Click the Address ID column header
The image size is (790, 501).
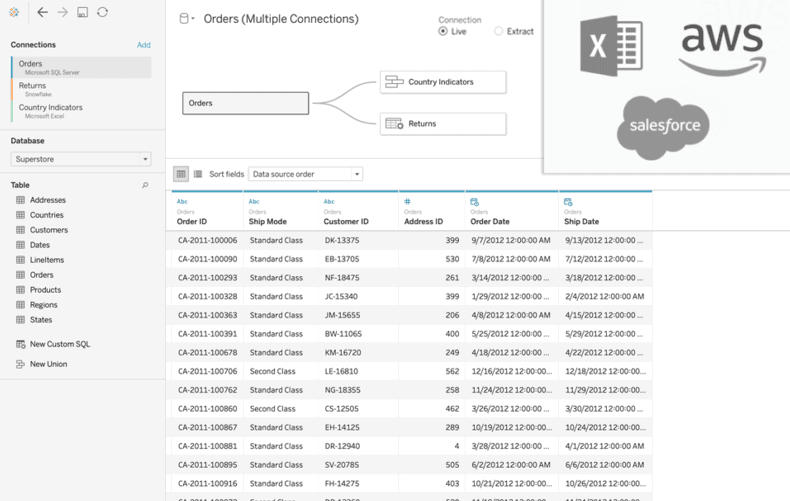coord(423,221)
